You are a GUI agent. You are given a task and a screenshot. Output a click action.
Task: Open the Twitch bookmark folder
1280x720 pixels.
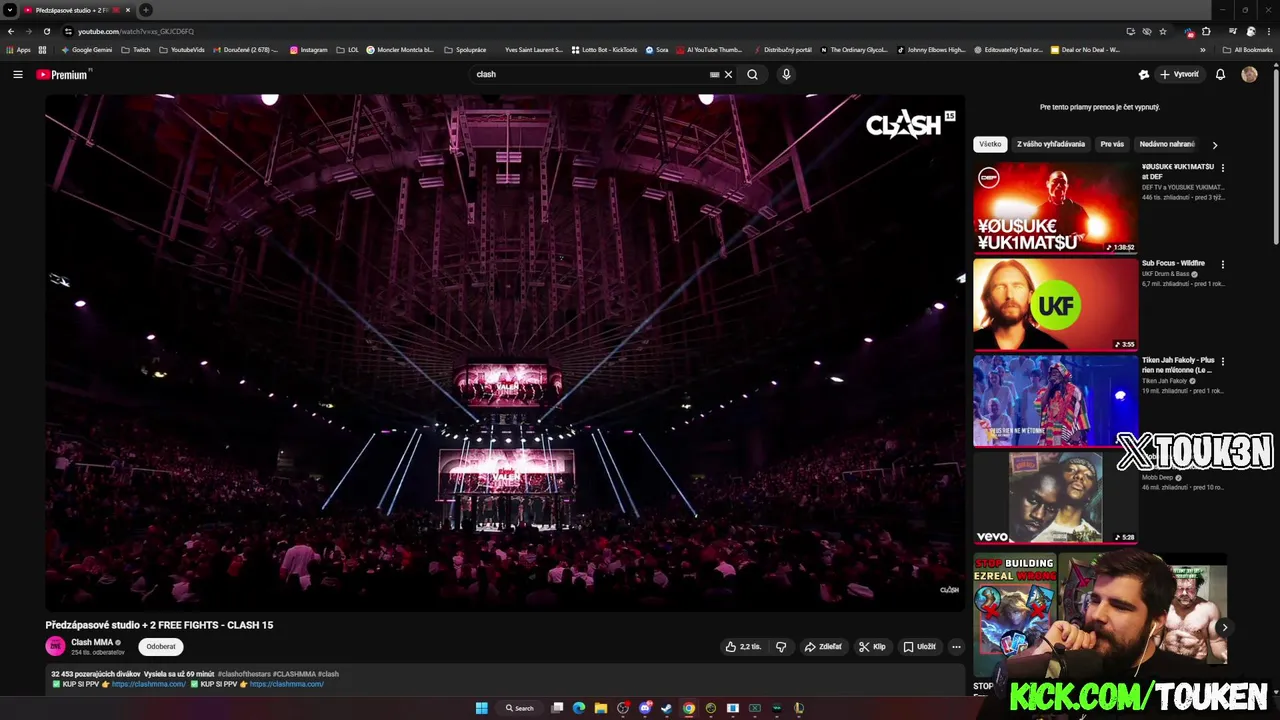pos(136,50)
